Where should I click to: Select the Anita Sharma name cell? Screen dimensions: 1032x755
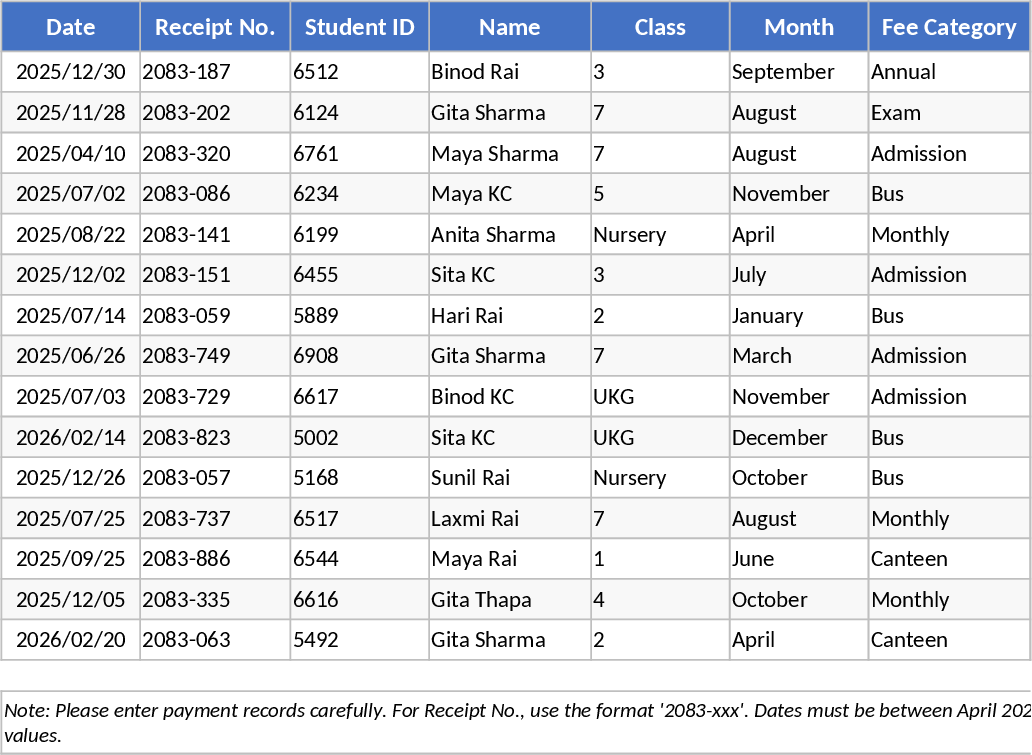510,235
